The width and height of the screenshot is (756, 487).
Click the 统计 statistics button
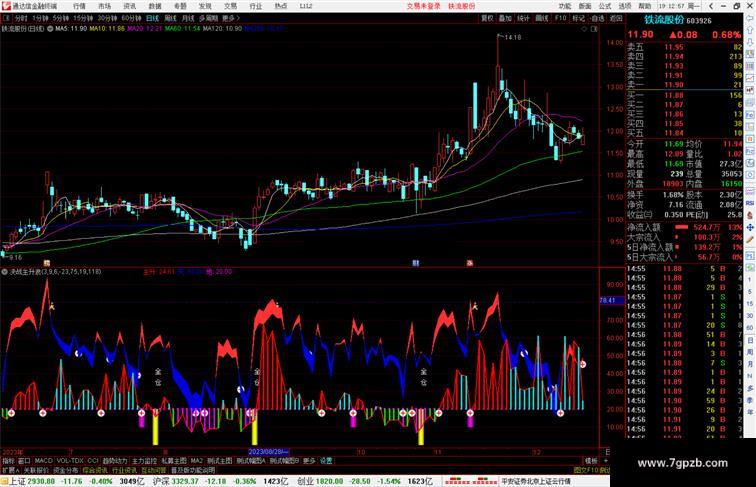click(523, 18)
